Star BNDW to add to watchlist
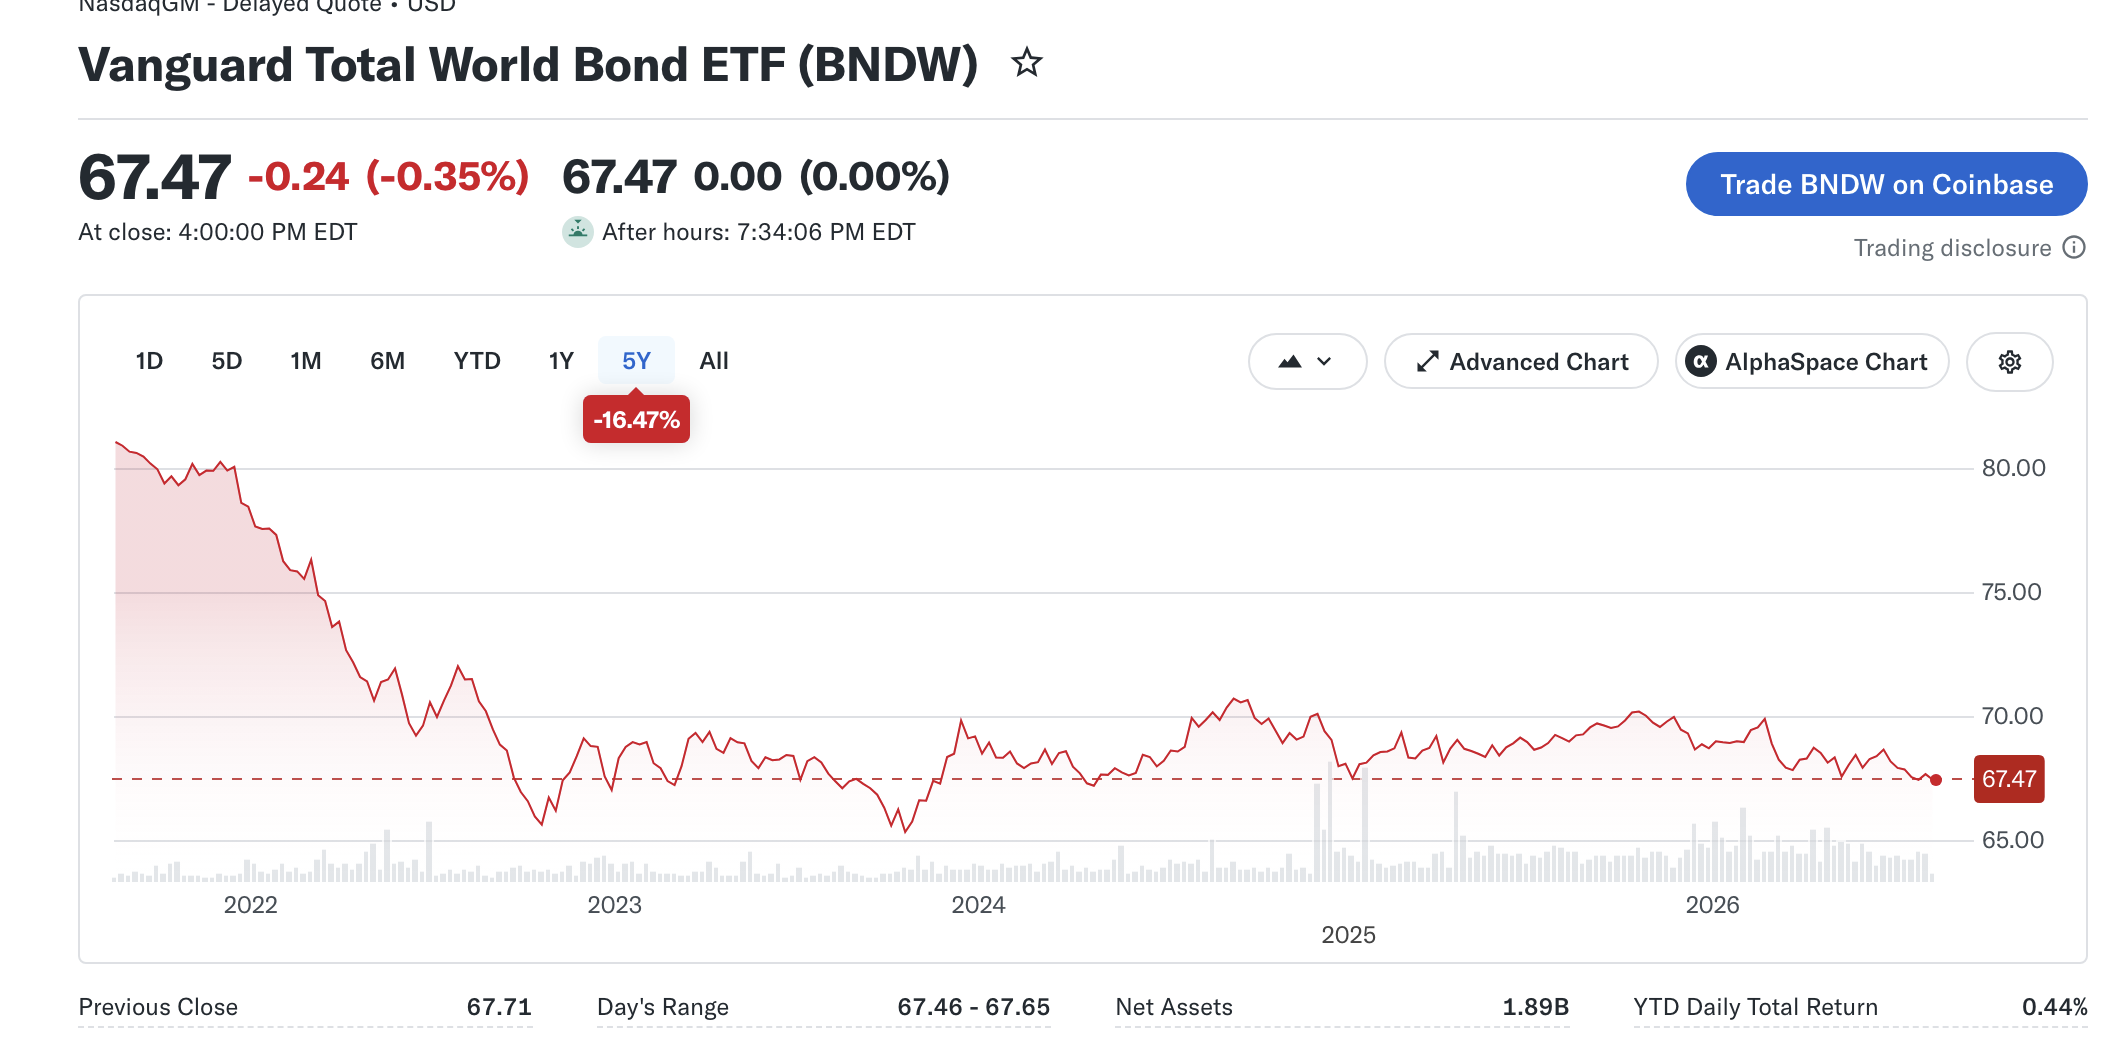The image size is (2104, 1056). coord(1026,64)
